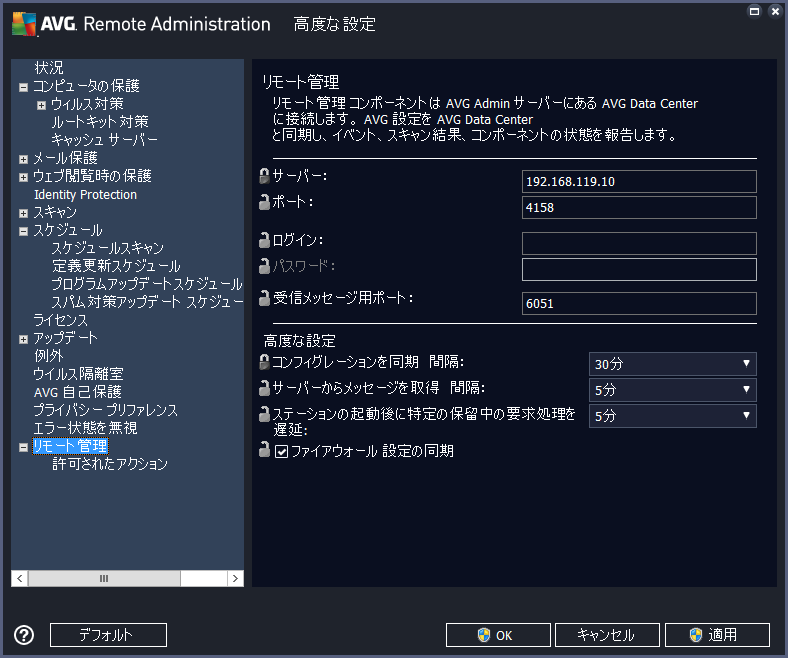Click the lock icon beside サーバーからメッセージを取得
Viewport: 788px width, 658px height.
point(264,388)
